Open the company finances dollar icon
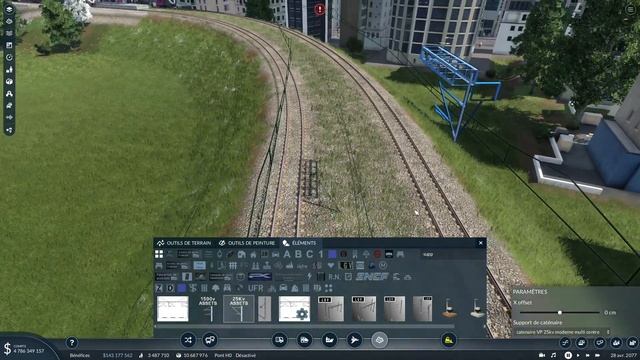The height and width of the screenshot is (360, 640). [x=7, y=349]
